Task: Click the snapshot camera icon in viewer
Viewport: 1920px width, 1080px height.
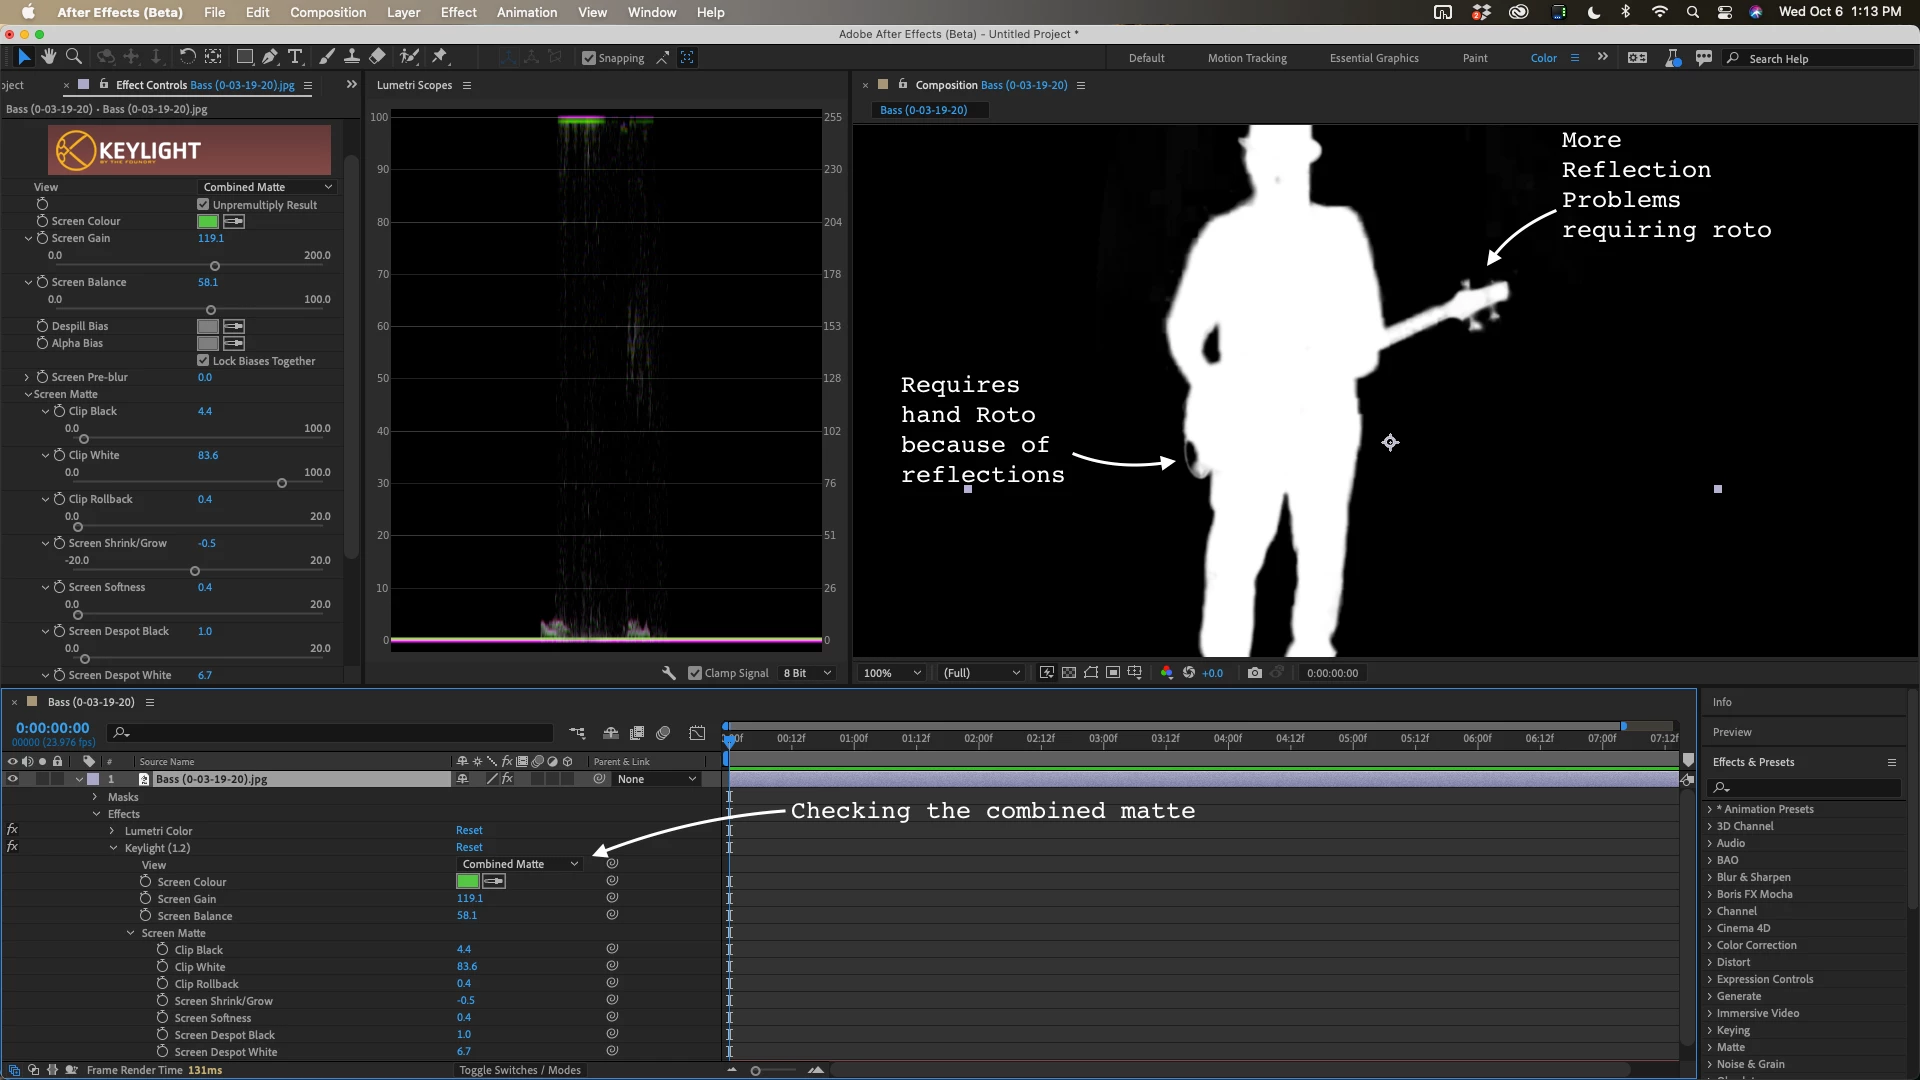Action: [x=1254, y=673]
